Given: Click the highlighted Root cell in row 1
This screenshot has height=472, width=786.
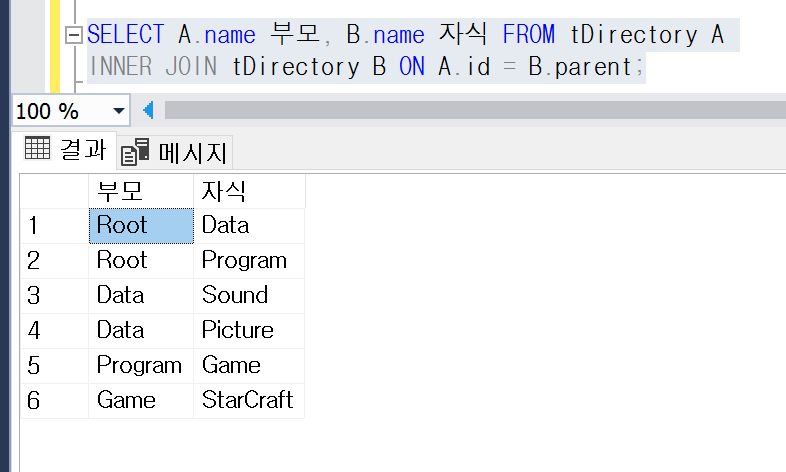Looking at the screenshot, I should pos(141,226).
